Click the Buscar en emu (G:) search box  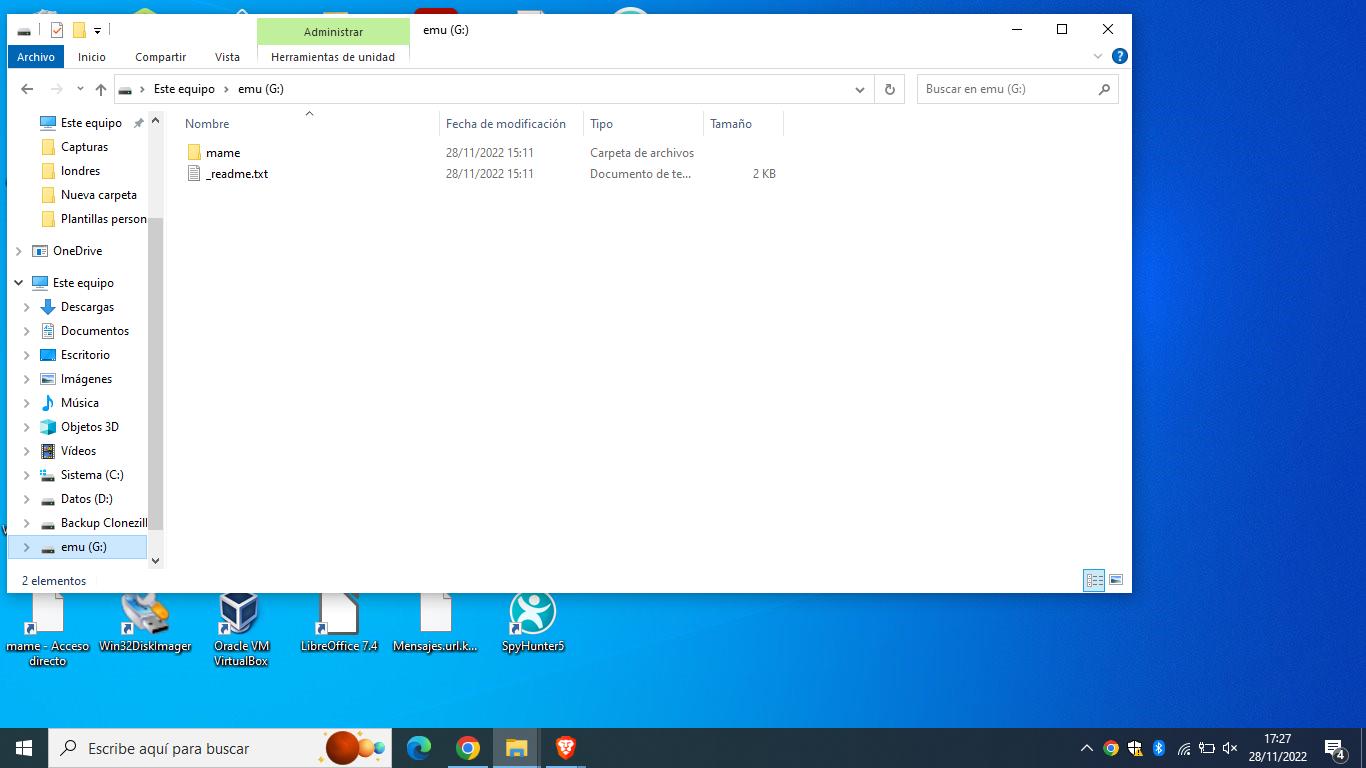tap(1006, 89)
